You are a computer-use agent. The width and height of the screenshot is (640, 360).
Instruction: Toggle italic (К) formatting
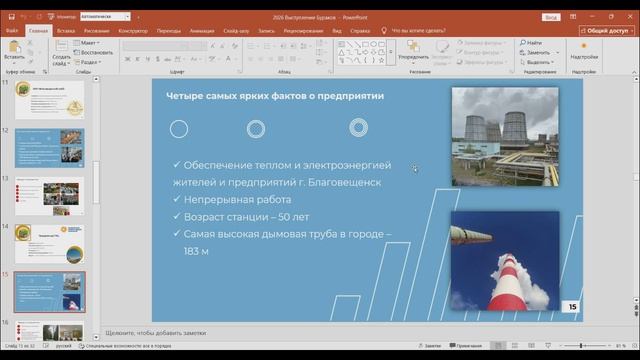[138, 59]
